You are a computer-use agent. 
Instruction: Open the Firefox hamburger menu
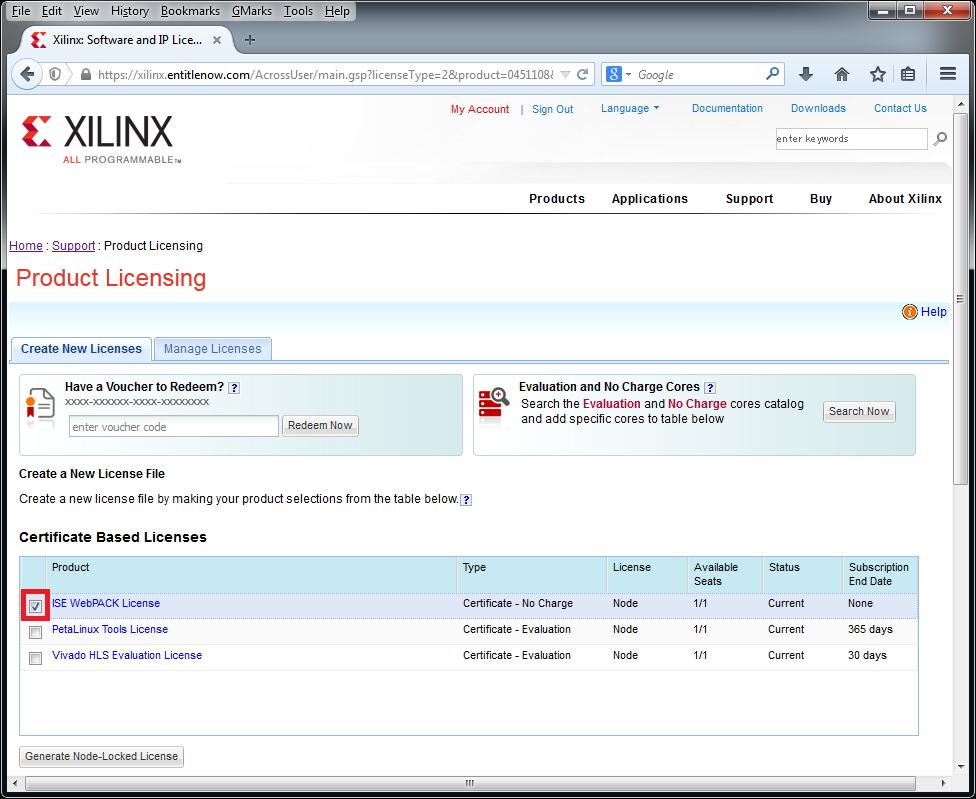948,74
